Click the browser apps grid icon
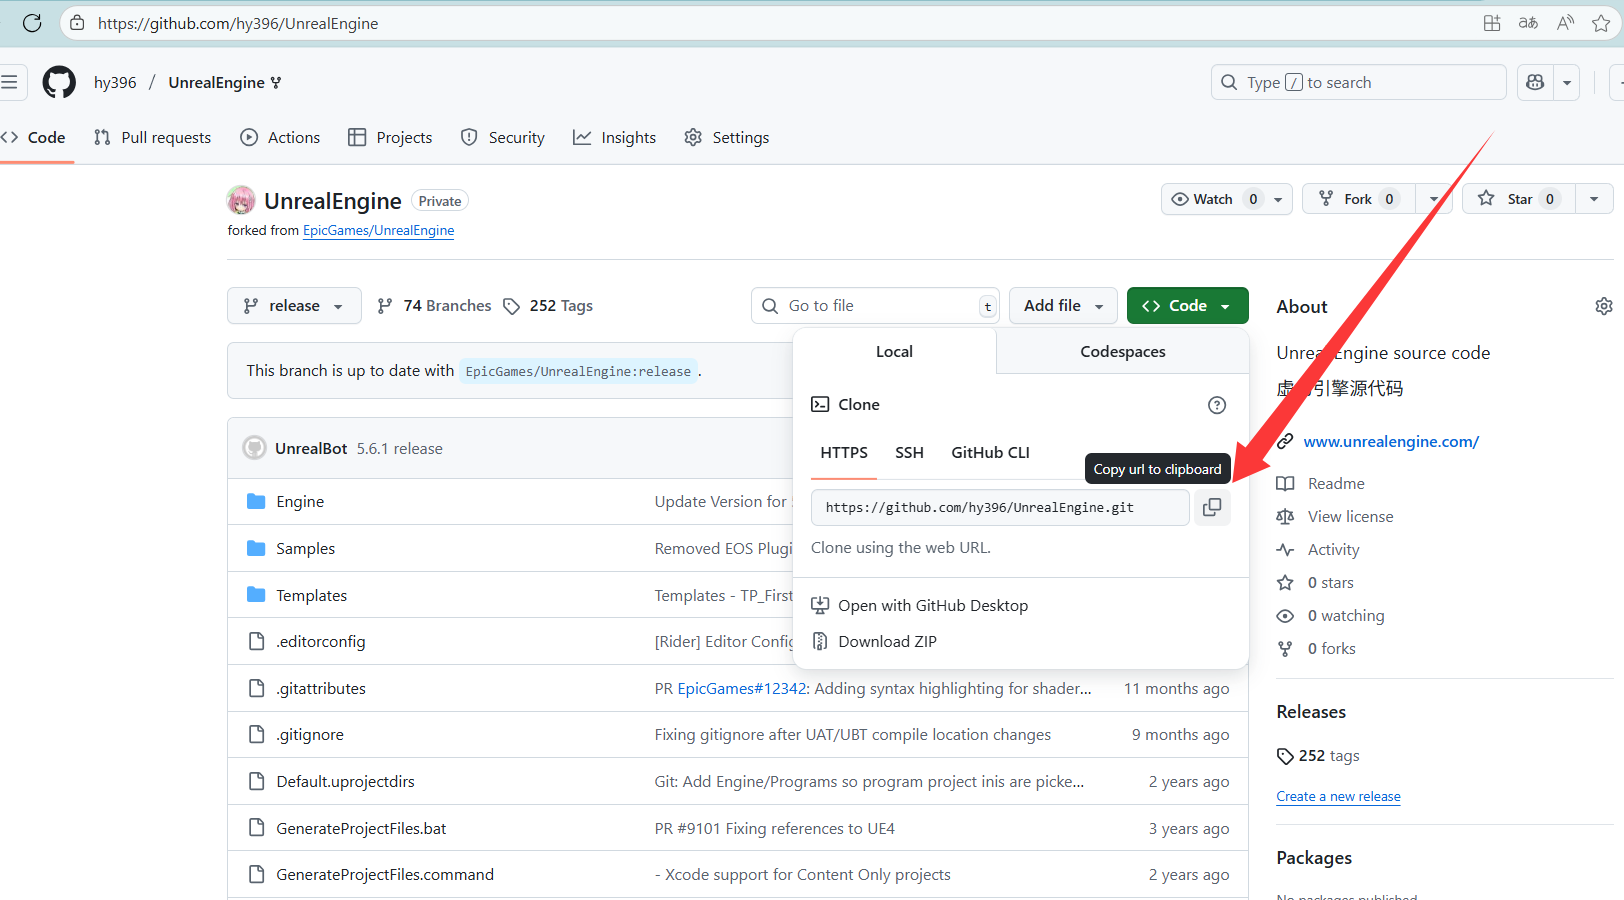Screen dimensions: 1624x900 [1492, 23]
